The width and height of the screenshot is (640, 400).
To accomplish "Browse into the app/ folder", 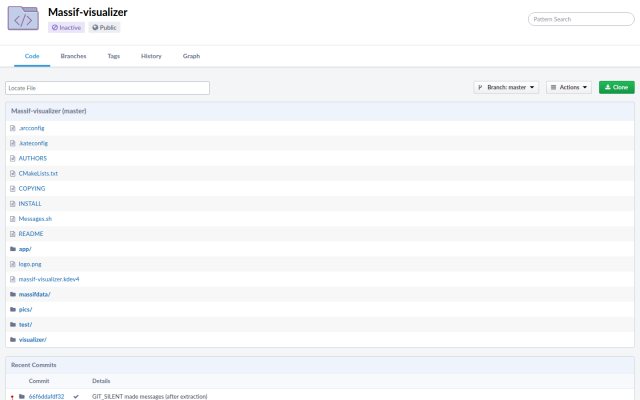I will (25, 249).
